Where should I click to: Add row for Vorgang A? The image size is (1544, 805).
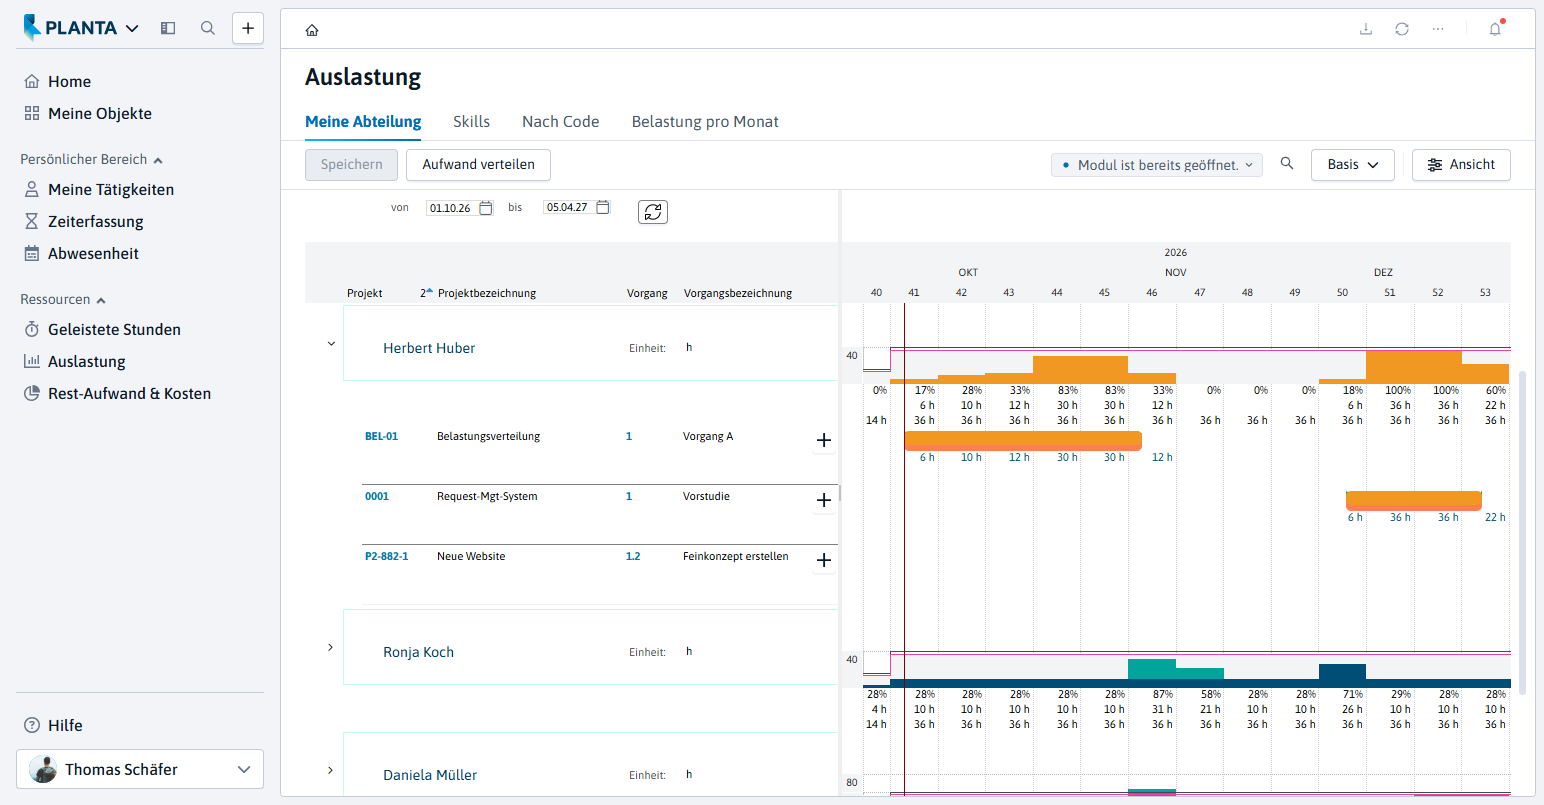tap(824, 440)
